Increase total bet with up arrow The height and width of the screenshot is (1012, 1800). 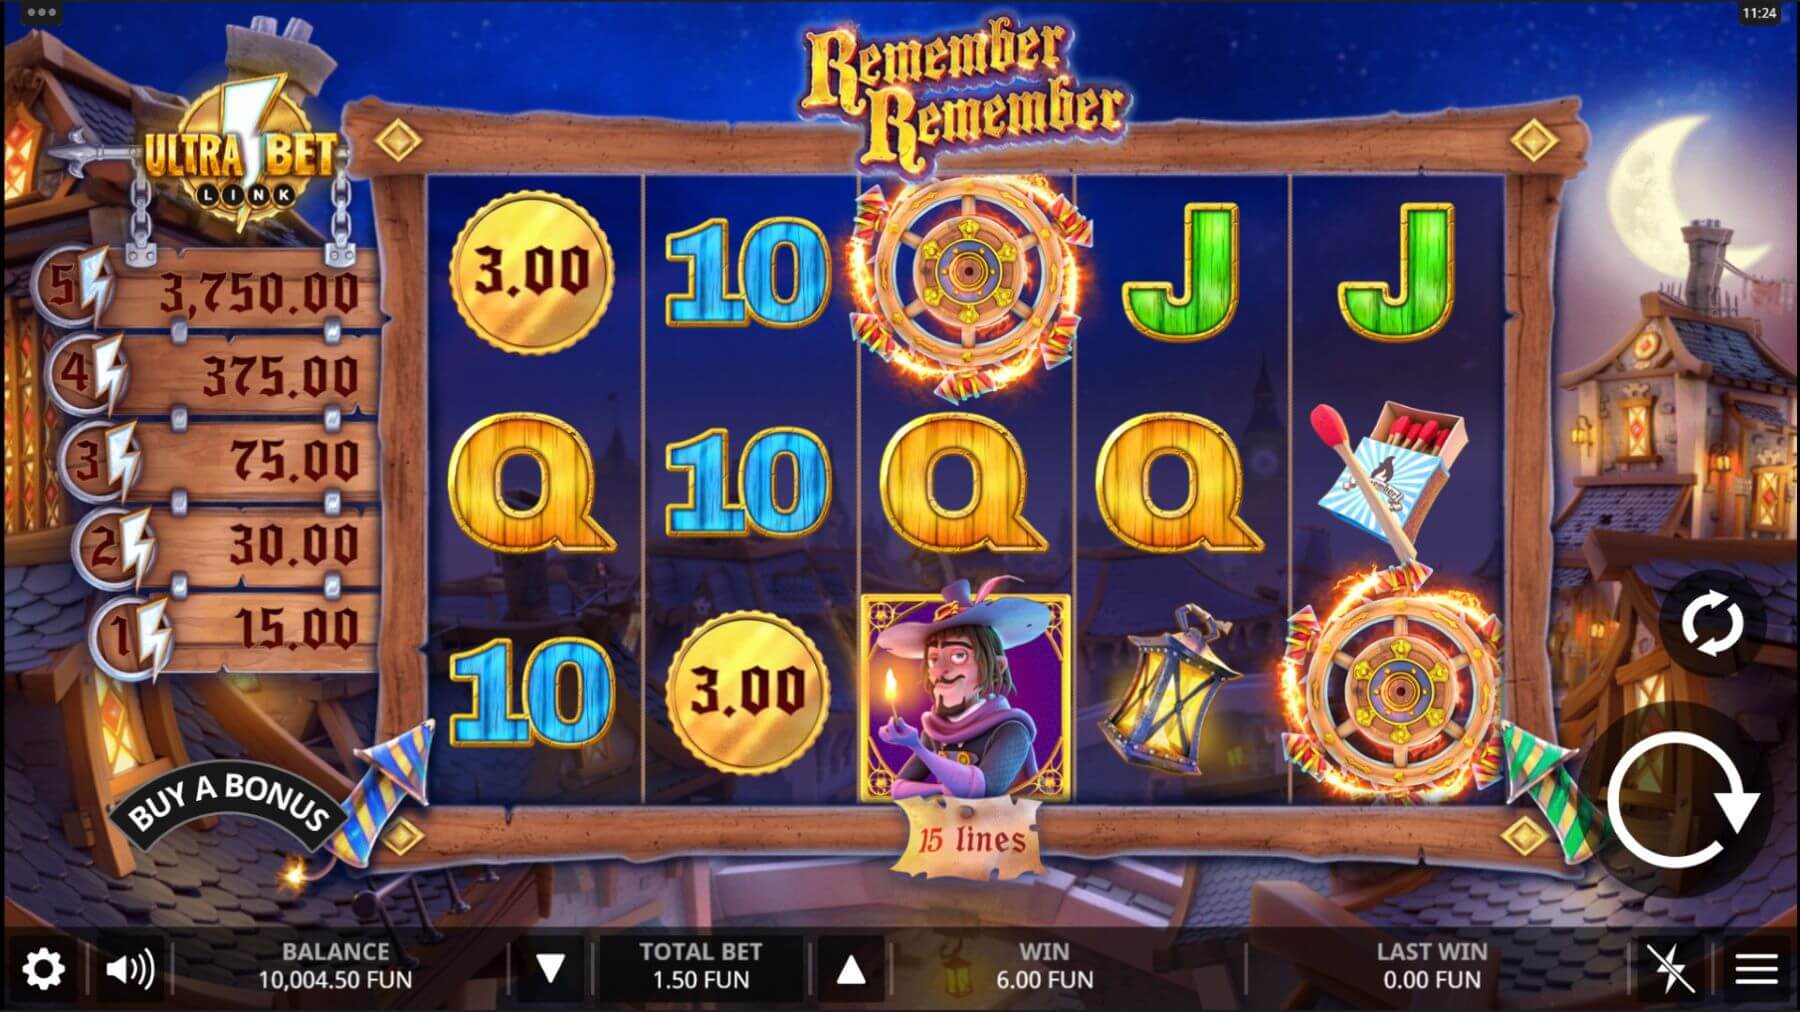click(x=850, y=968)
